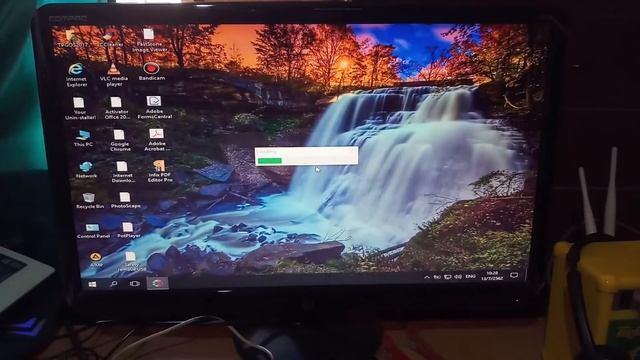640x360 pixels.
Task: Open the Action Center notifications icon
Action: 514,275
